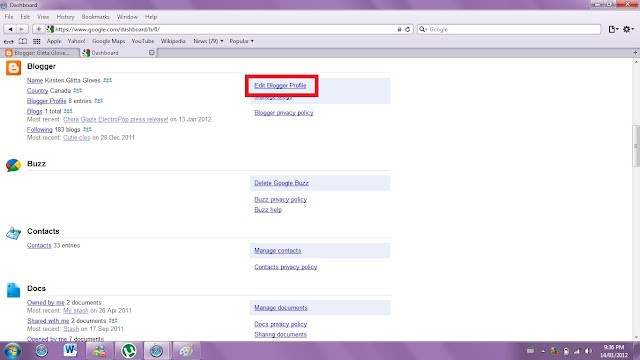Open the Reading List glasses icon

(x=9, y=41)
